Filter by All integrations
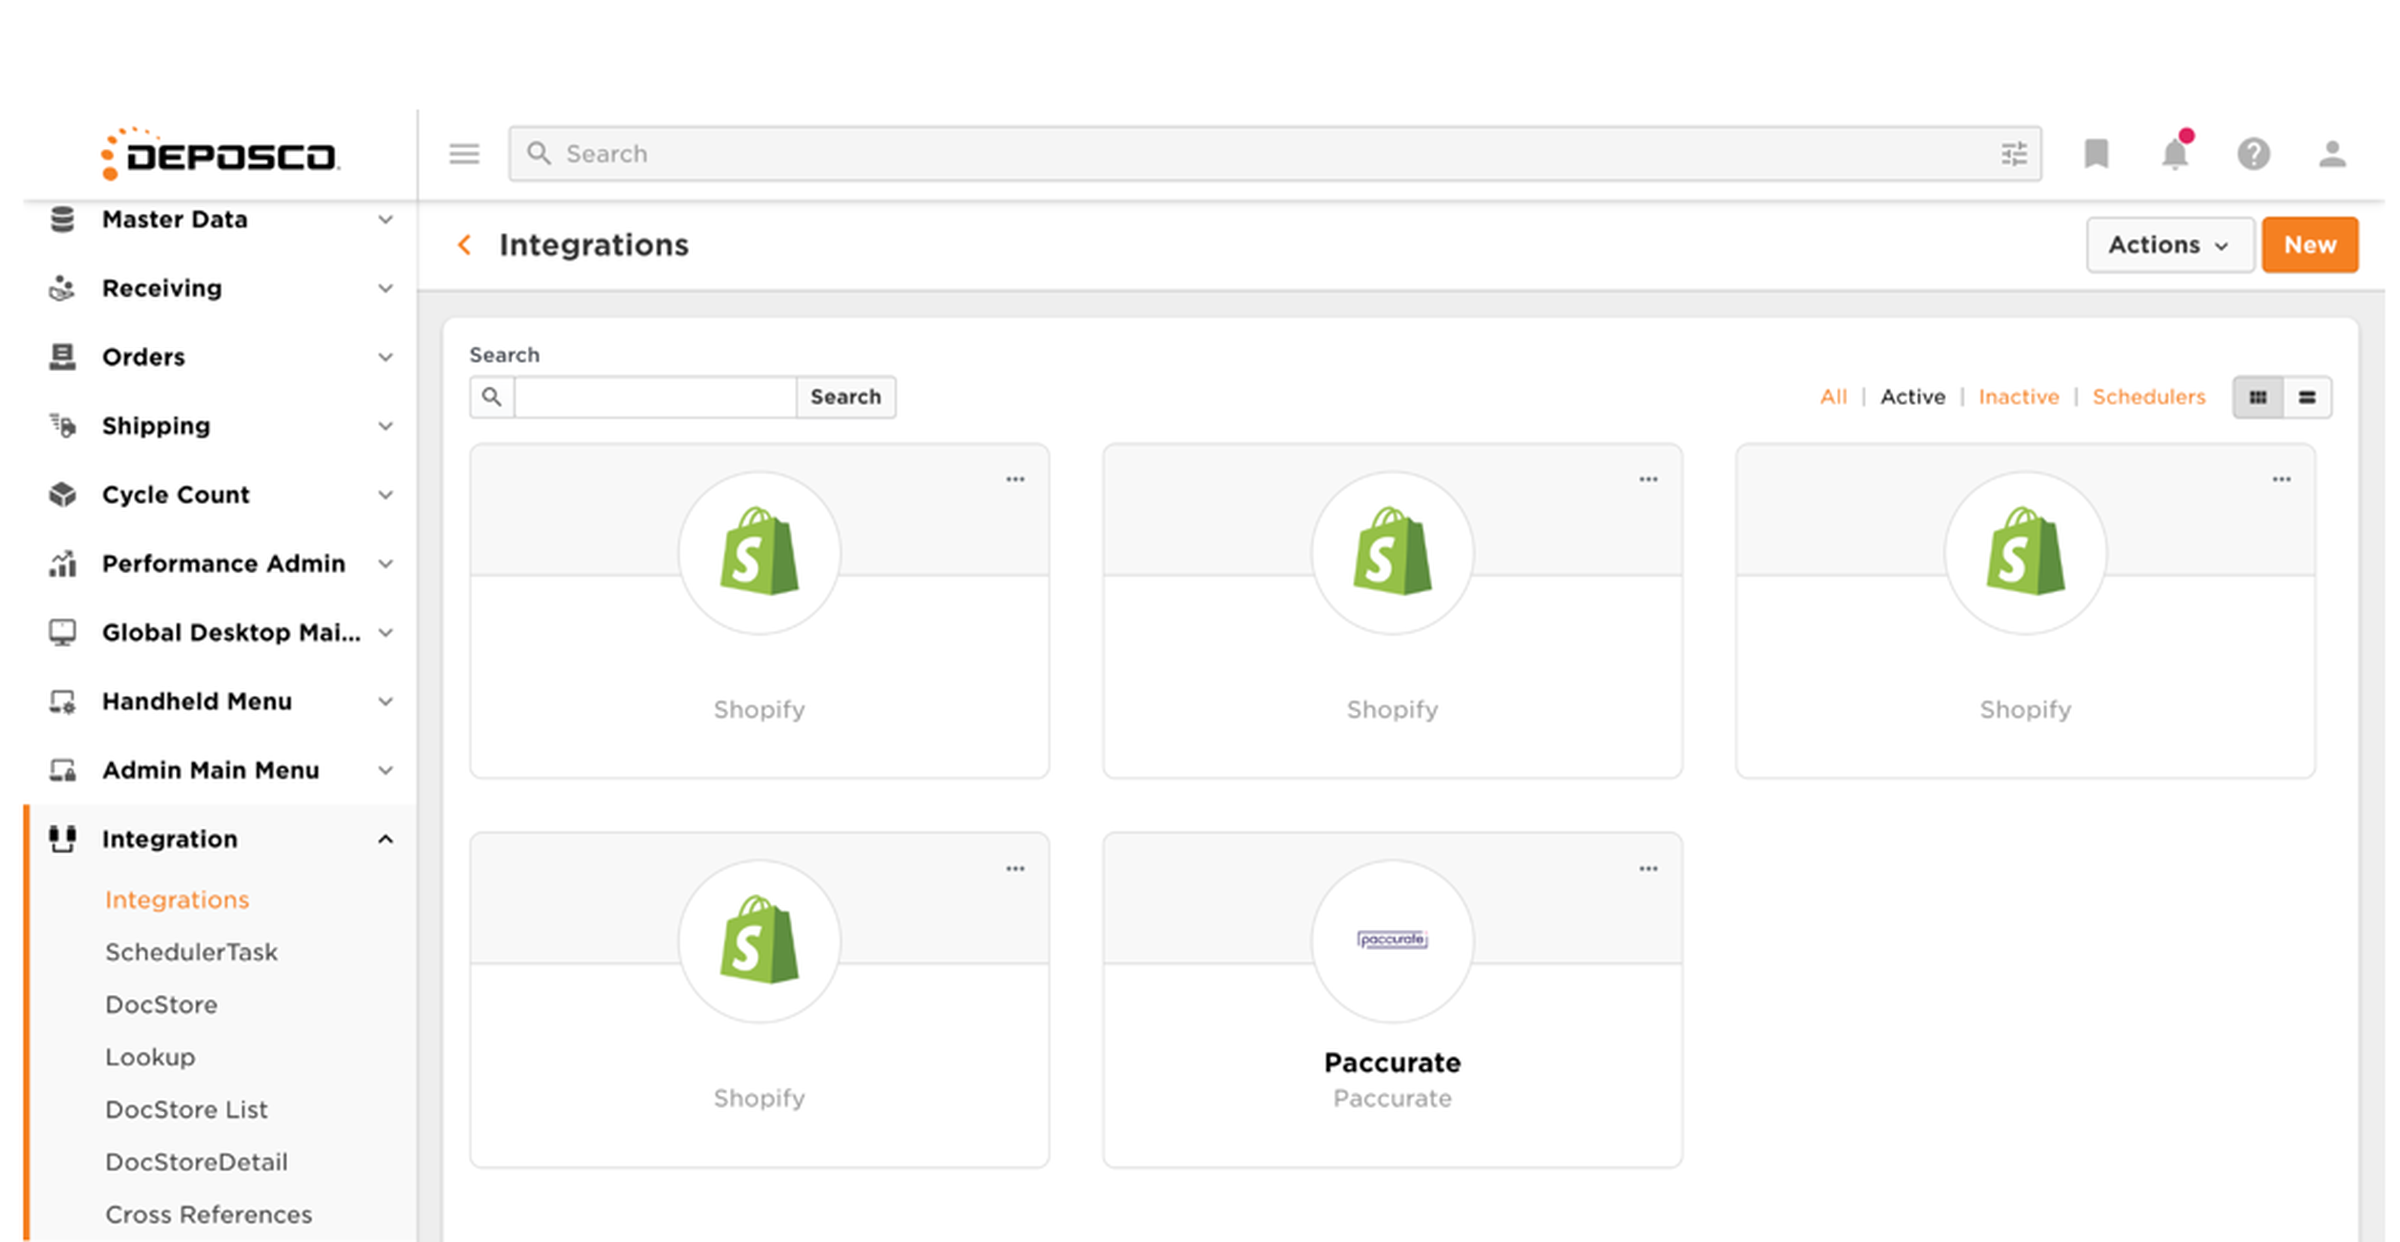 1833,397
